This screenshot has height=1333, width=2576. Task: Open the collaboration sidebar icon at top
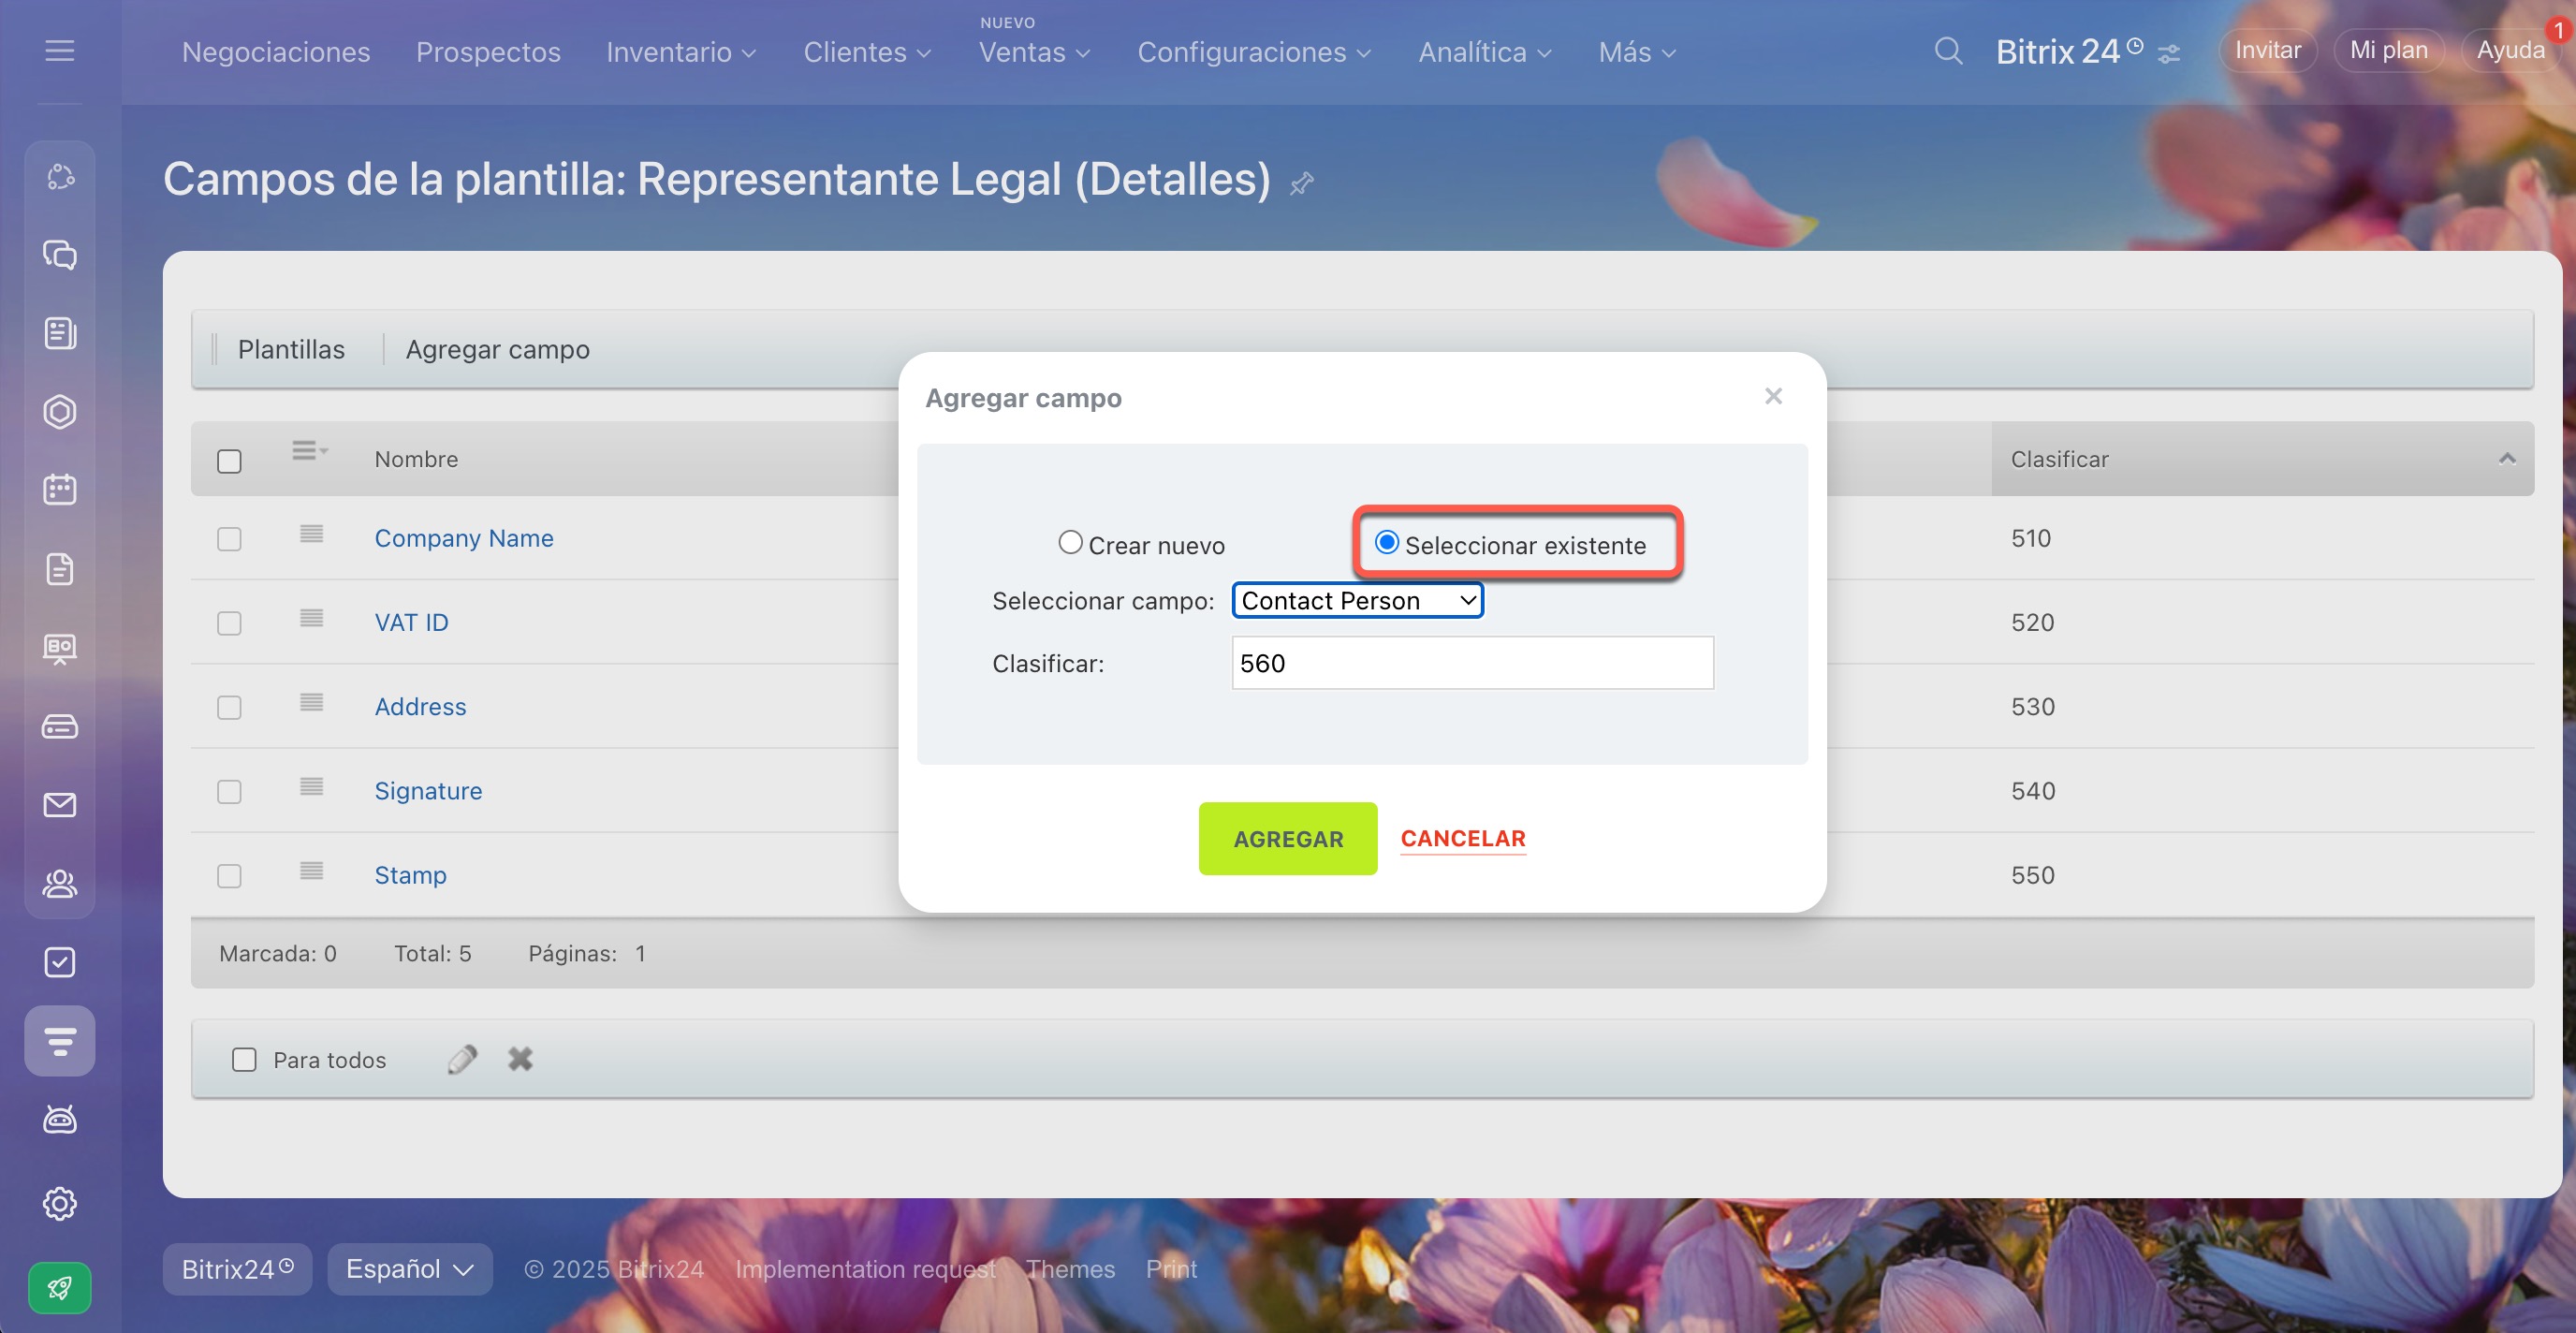[60, 177]
